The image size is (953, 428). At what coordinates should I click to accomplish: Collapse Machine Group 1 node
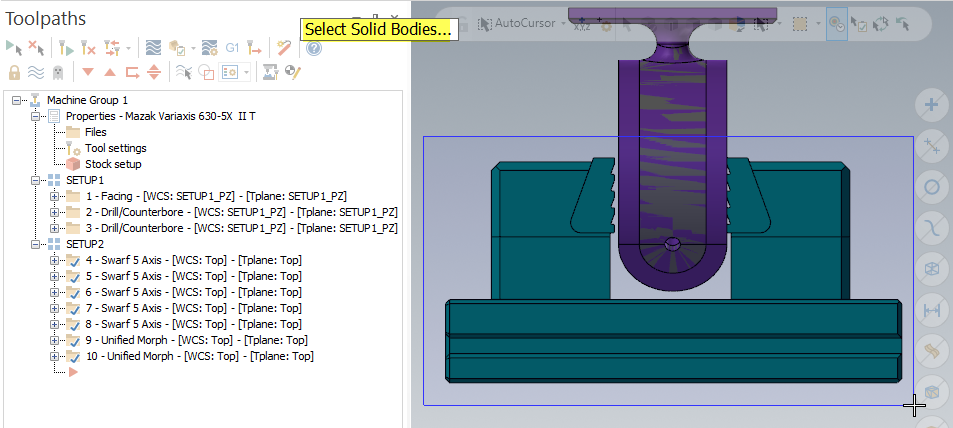pos(16,100)
